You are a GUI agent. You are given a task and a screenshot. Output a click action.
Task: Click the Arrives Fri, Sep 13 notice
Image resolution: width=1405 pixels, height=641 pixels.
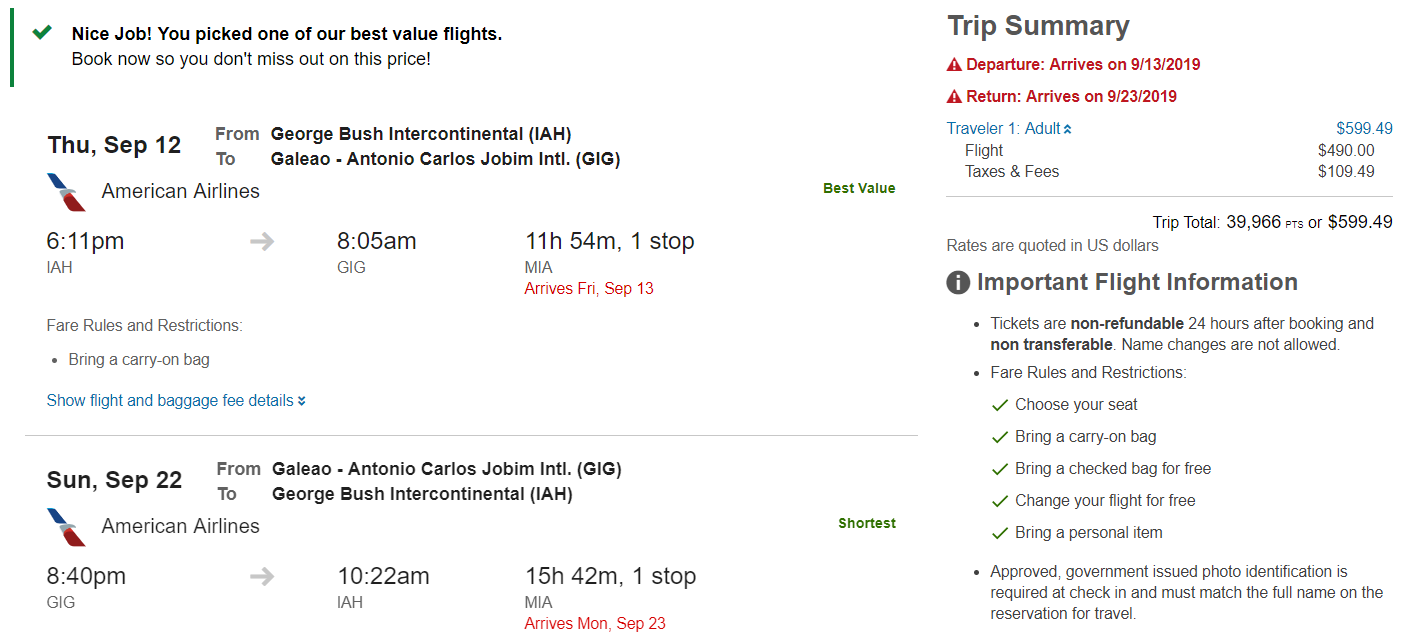click(x=589, y=289)
